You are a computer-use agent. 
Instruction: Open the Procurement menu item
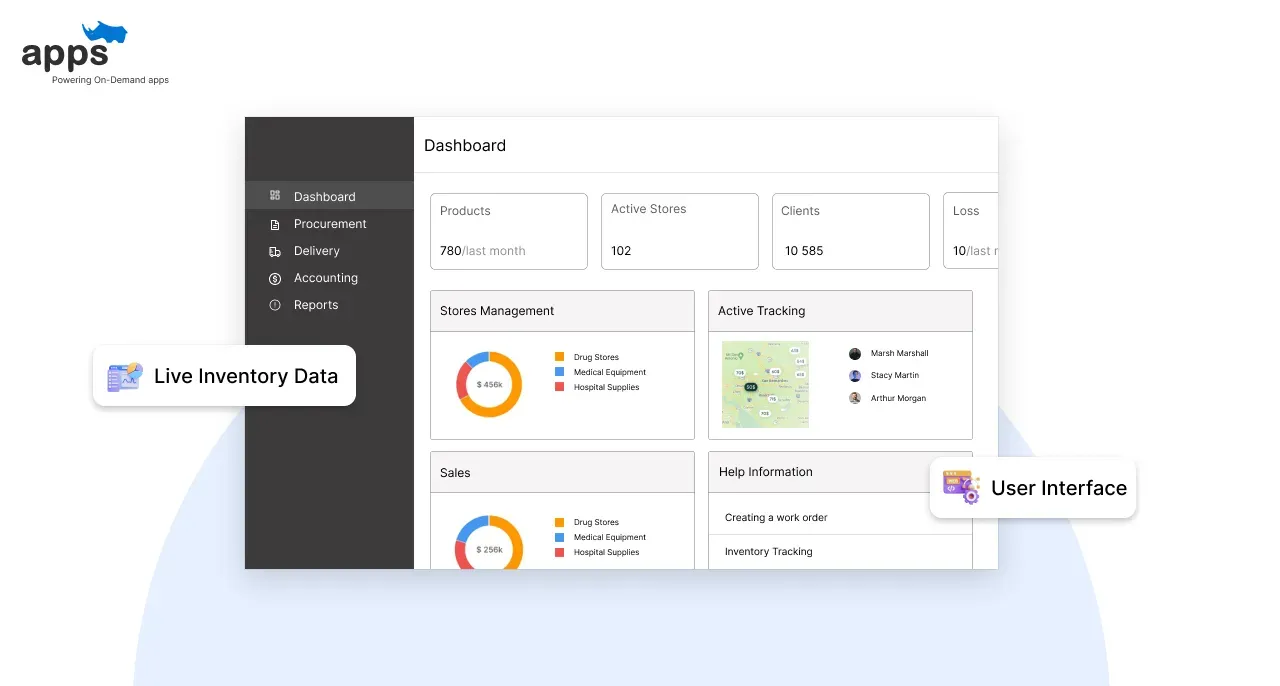(x=329, y=224)
